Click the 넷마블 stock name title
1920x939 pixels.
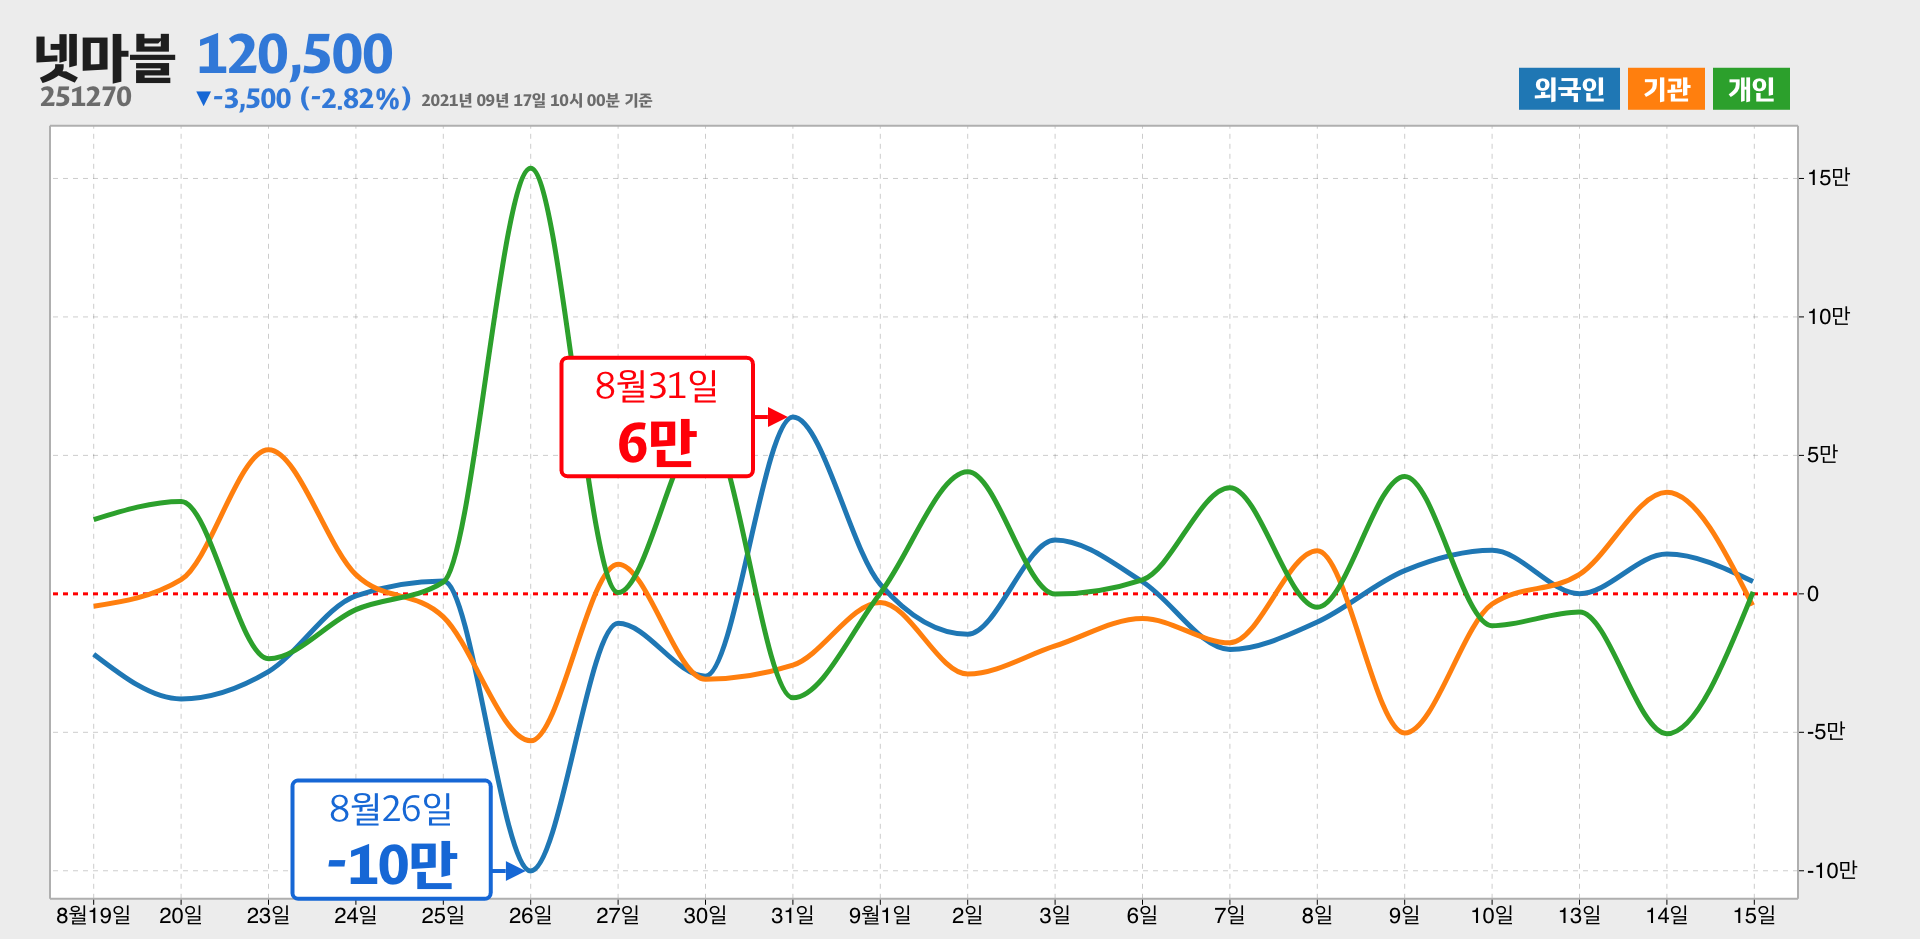click(x=105, y=58)
